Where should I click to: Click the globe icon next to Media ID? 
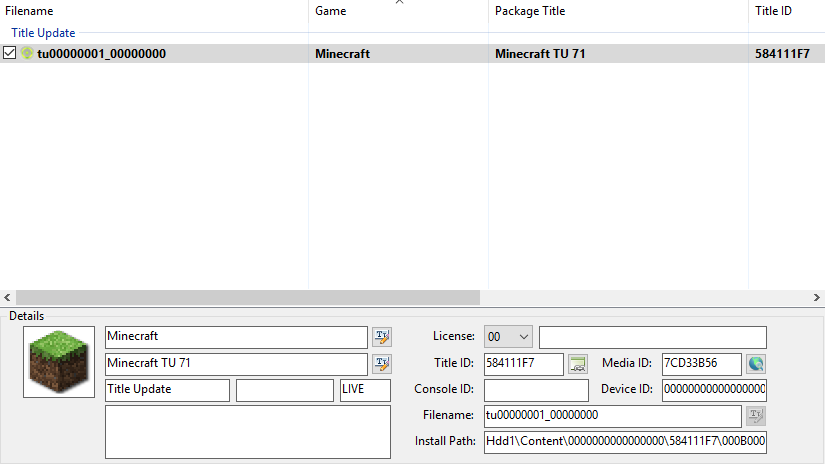click(755, 363)
